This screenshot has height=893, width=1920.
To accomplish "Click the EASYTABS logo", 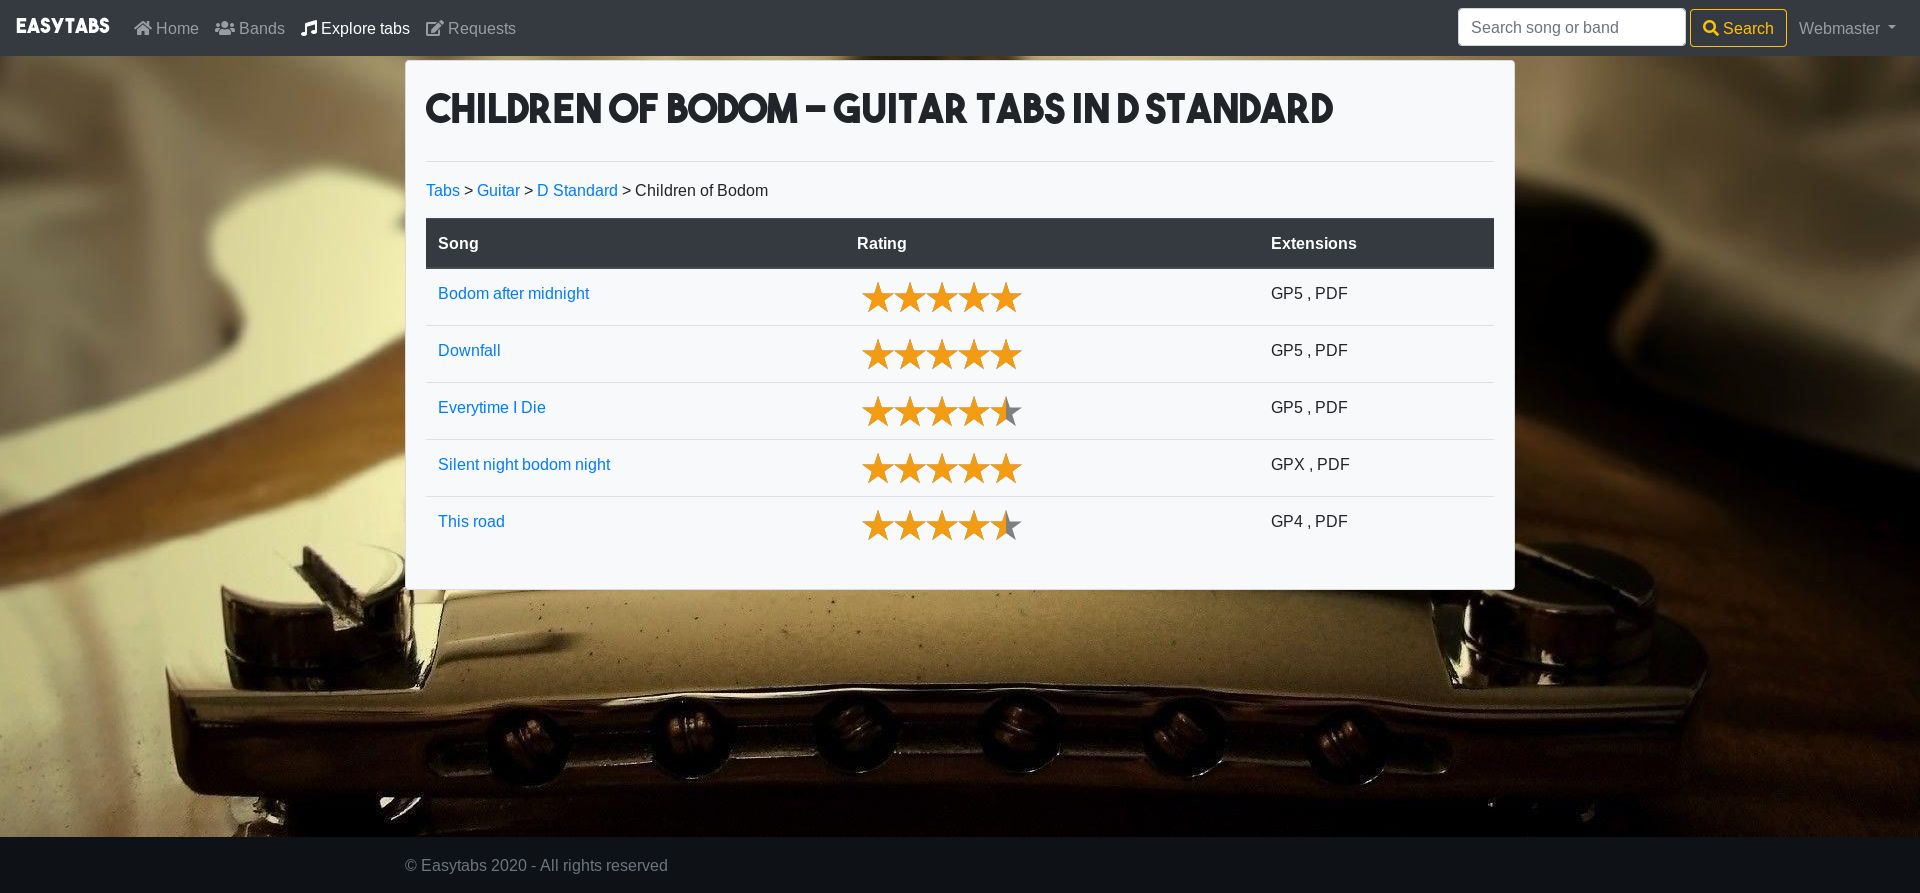I will 63,26.
